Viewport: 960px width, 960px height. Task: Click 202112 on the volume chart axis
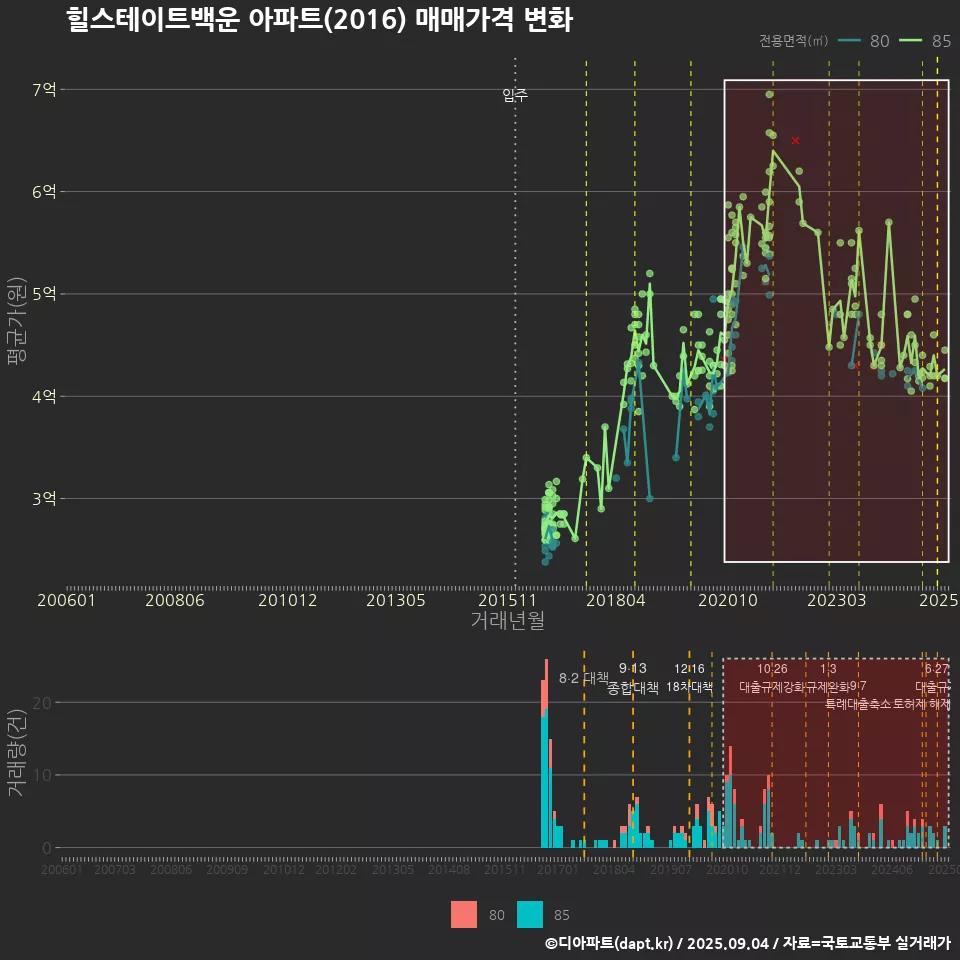(x=779, y=869)
